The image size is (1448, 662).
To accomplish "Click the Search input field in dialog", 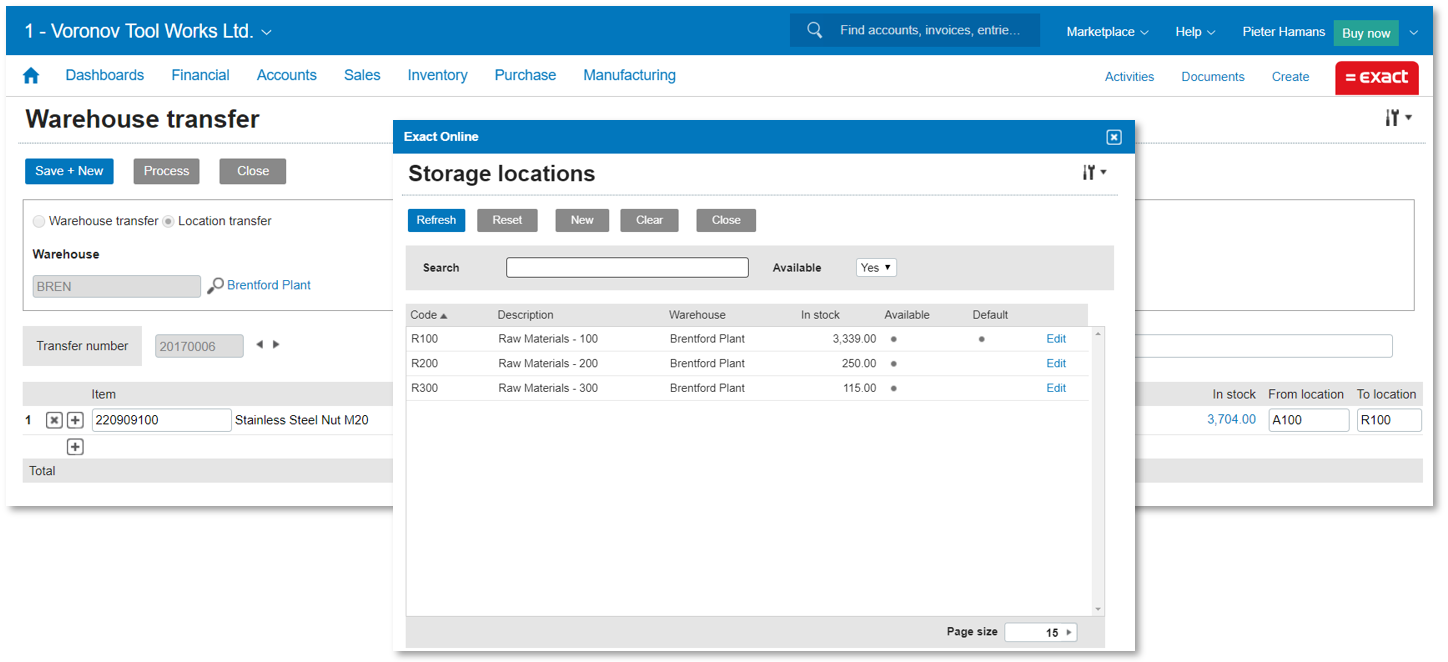I will point(627,268).
